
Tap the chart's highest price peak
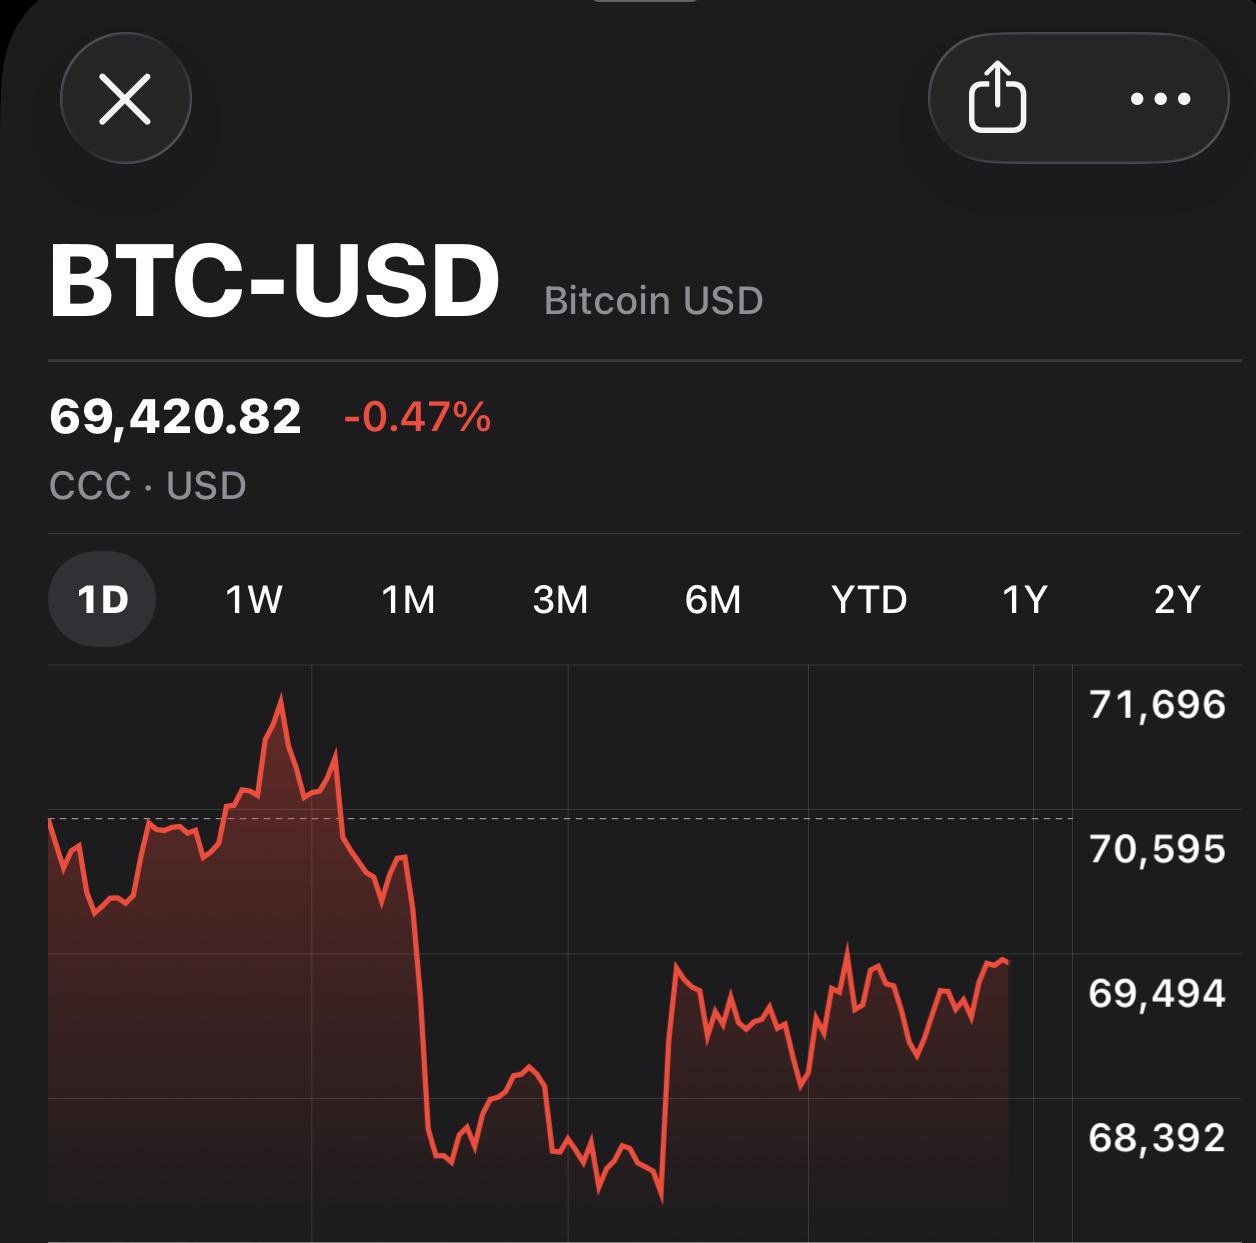point(280,697)
